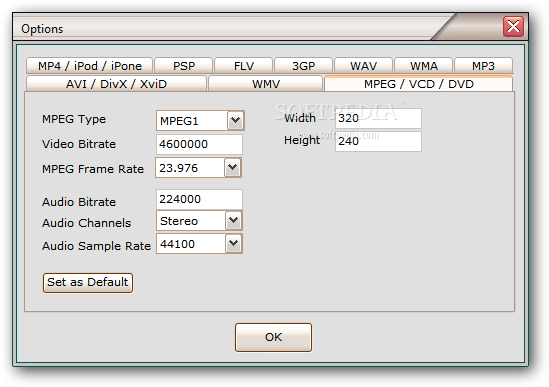
Task: Open the AVI / DivX / XviD tab
Action: pos(116,84)
